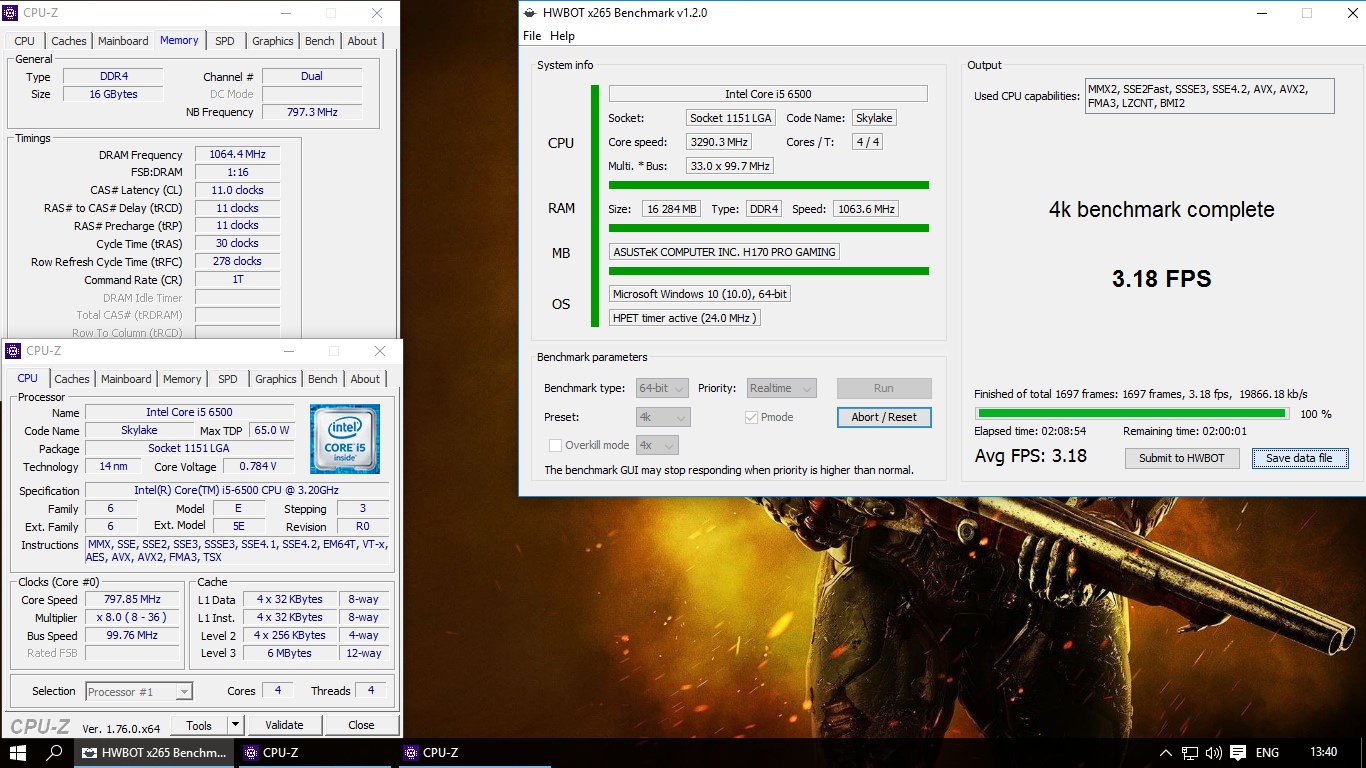Viewport: 1366px width, 768px height.
Task: Select Graphics tab in upper CPU-Z window
Action: point(273,41)
